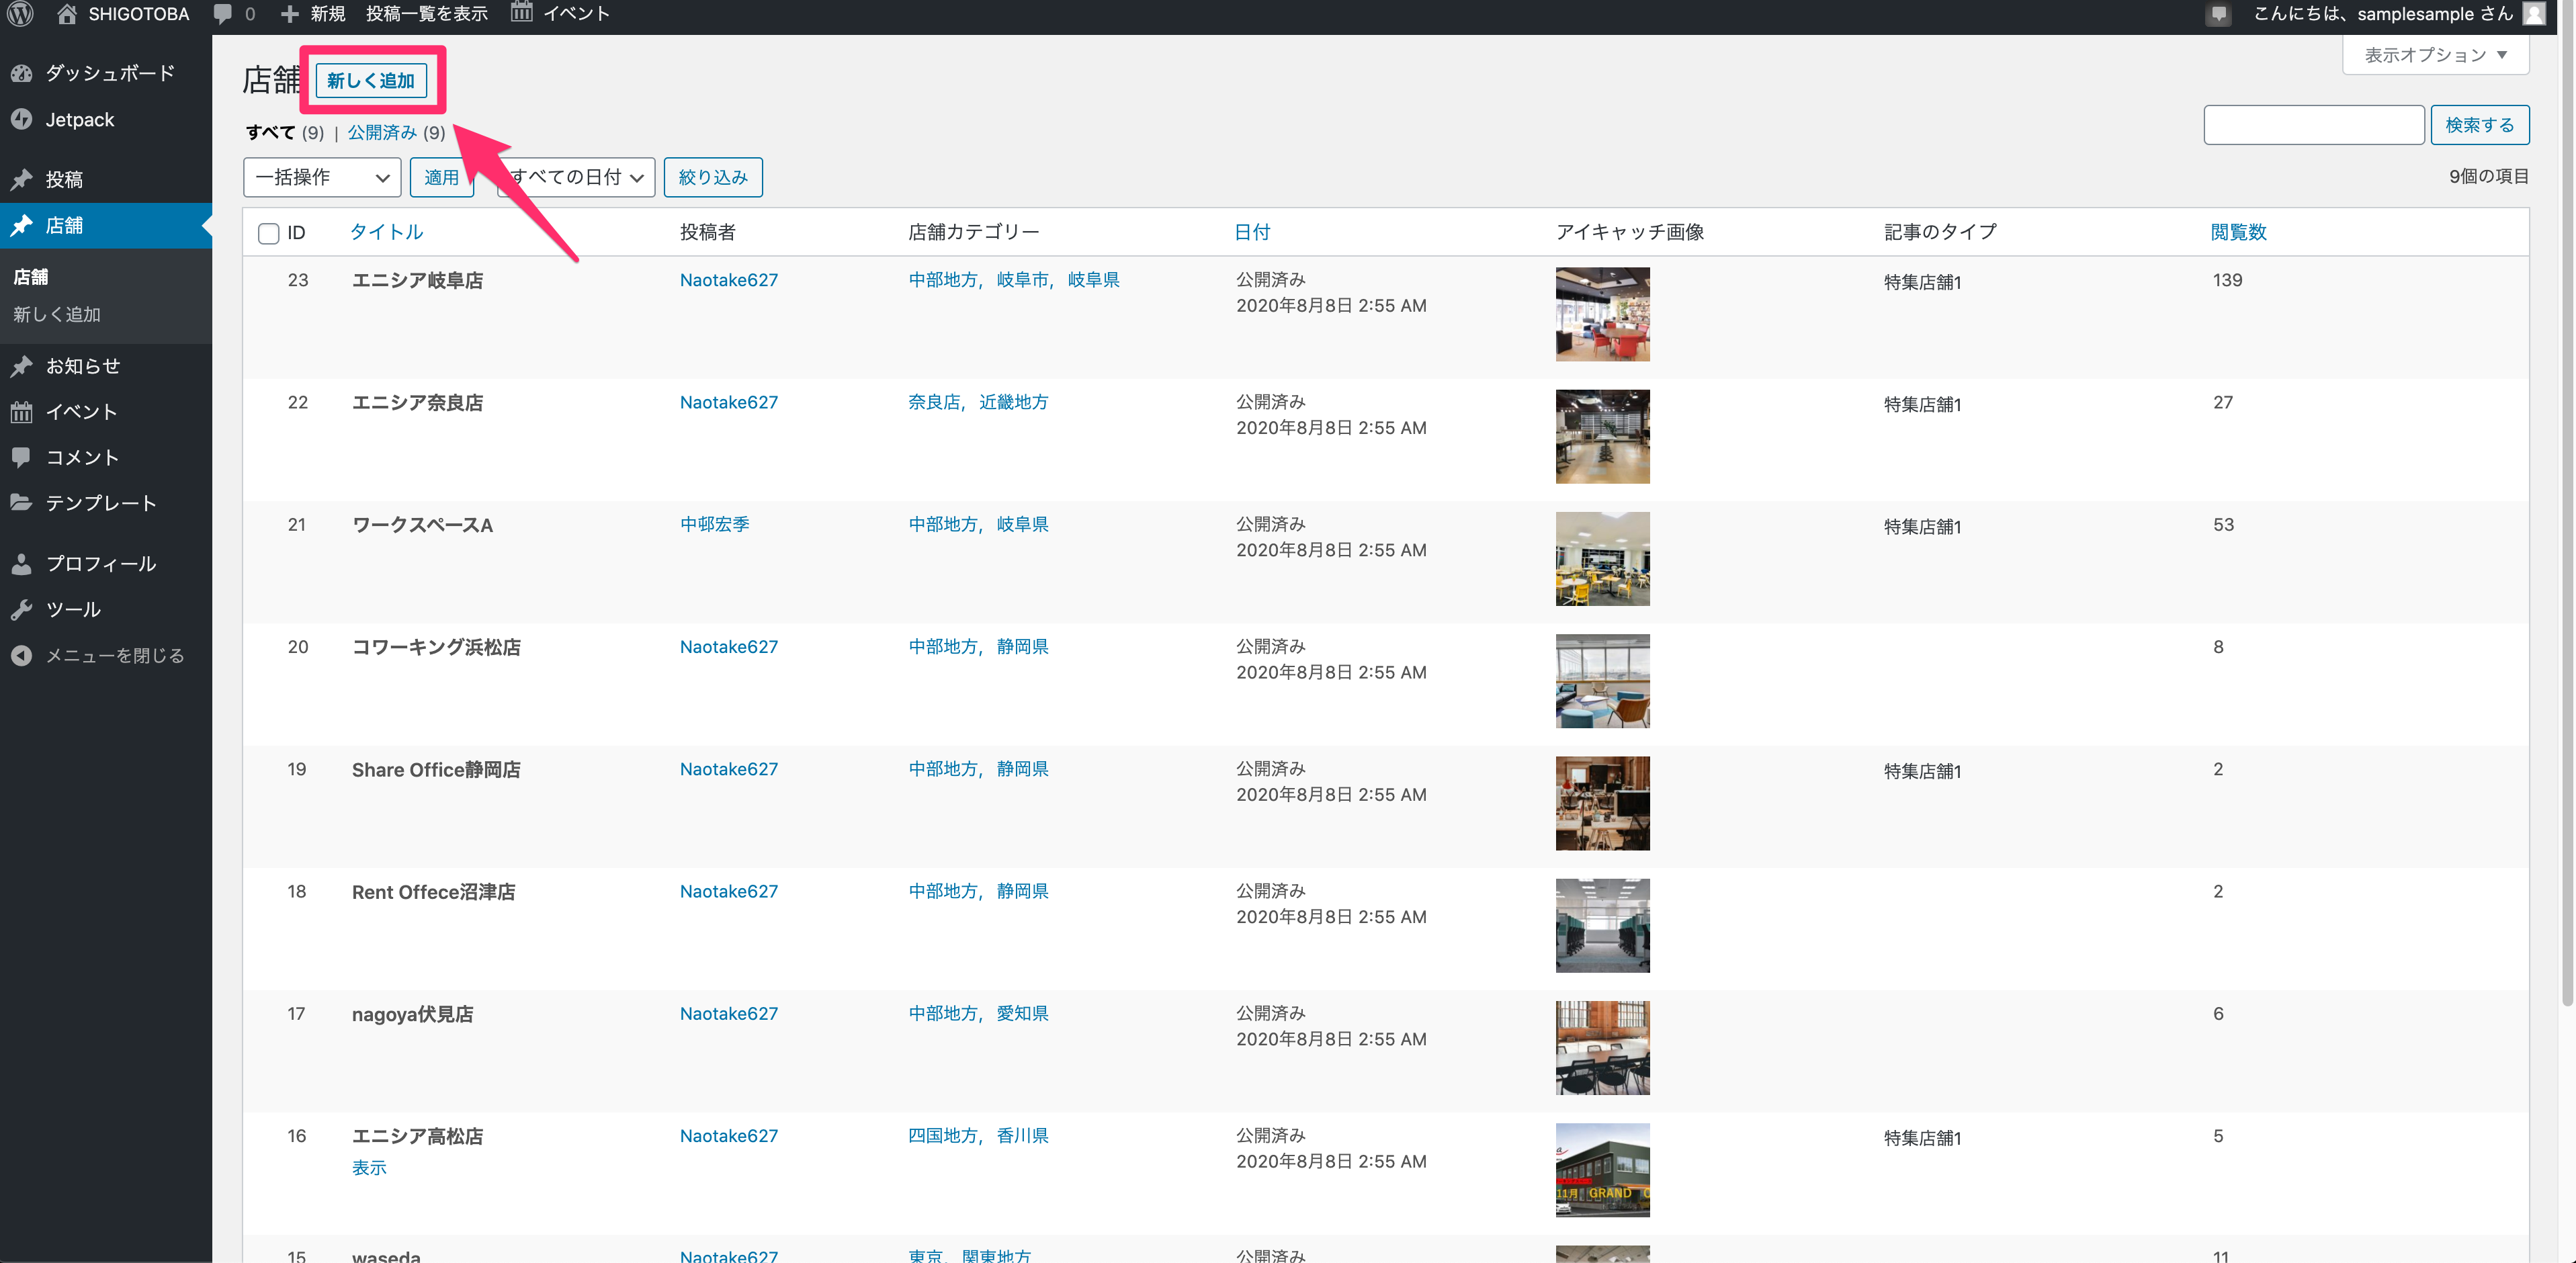Screen dimensions: 2576x1263
Task: Click the Jetpack lightning icon
Action: coord(21,119)
